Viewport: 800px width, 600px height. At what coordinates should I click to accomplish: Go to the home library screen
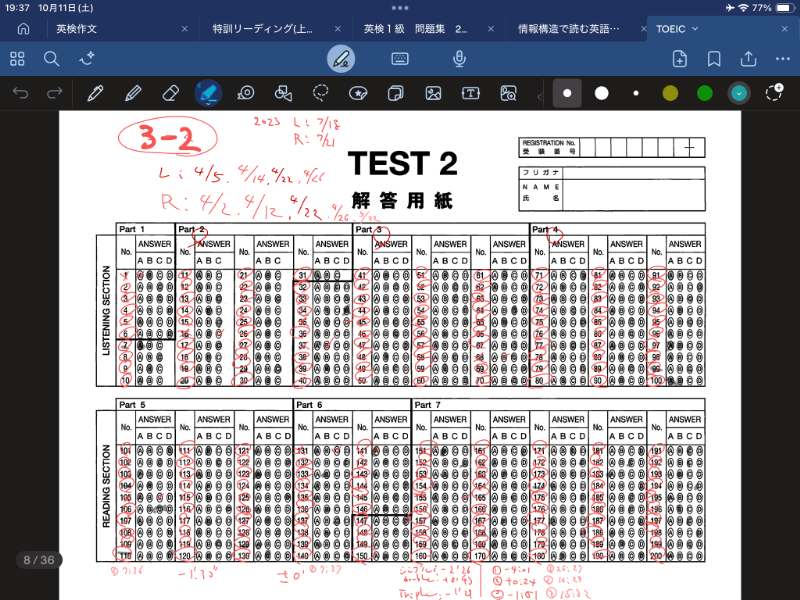tap(23, 29)
